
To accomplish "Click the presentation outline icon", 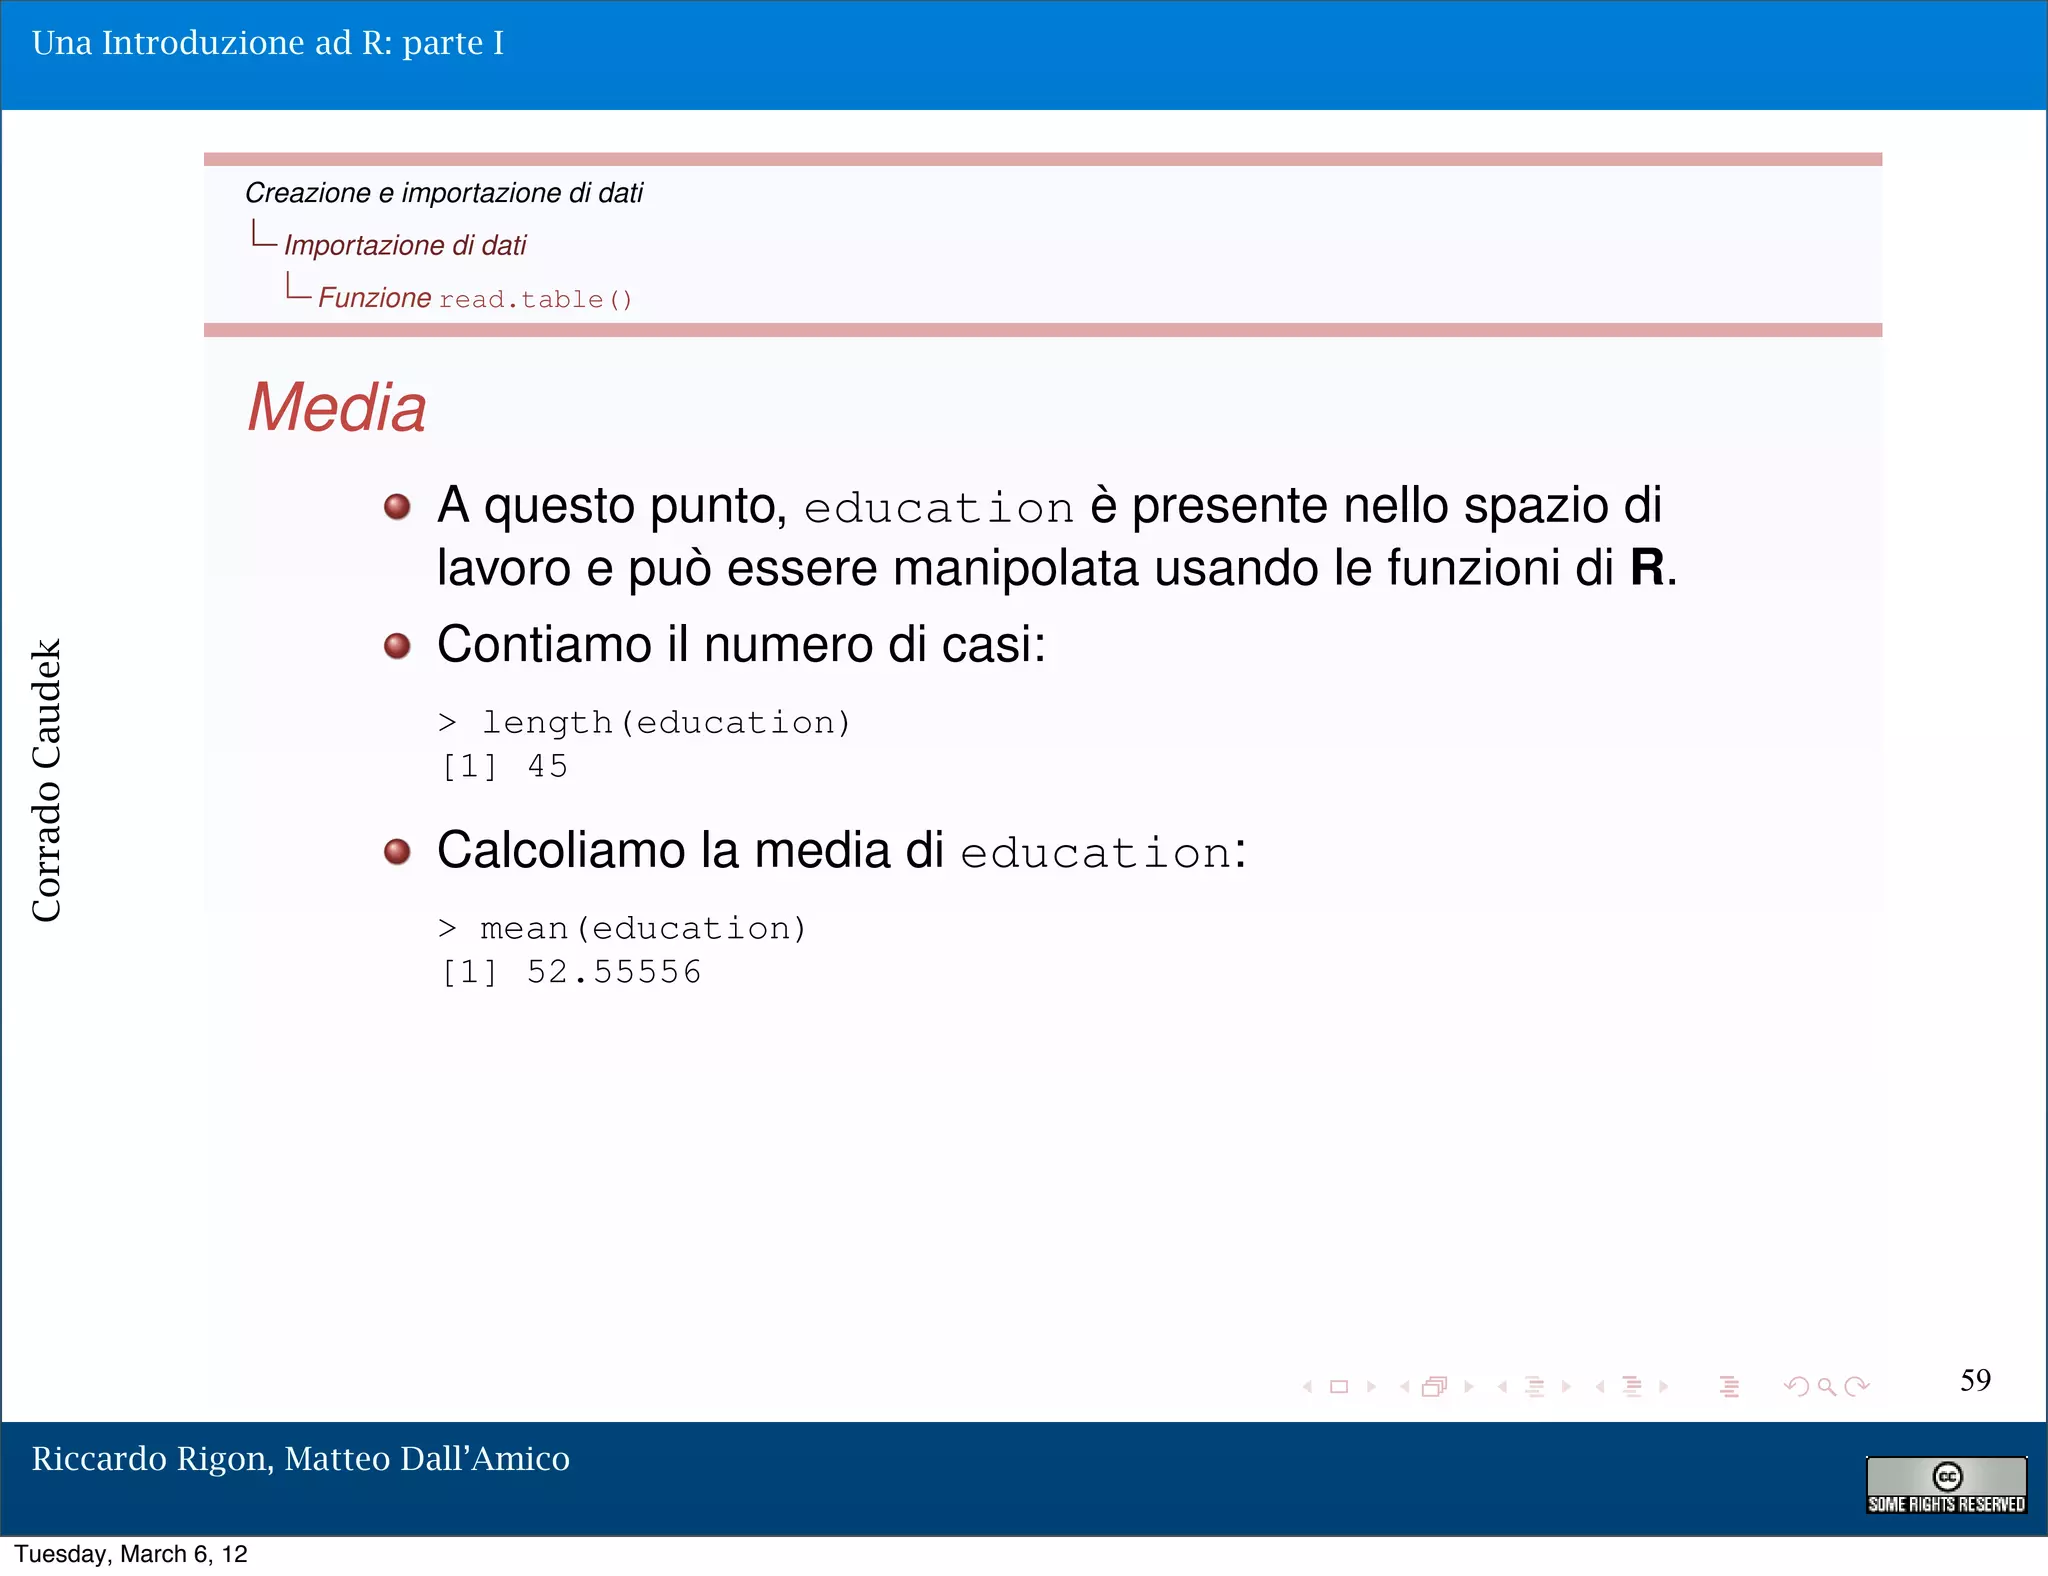I will pos(1729,1386).
